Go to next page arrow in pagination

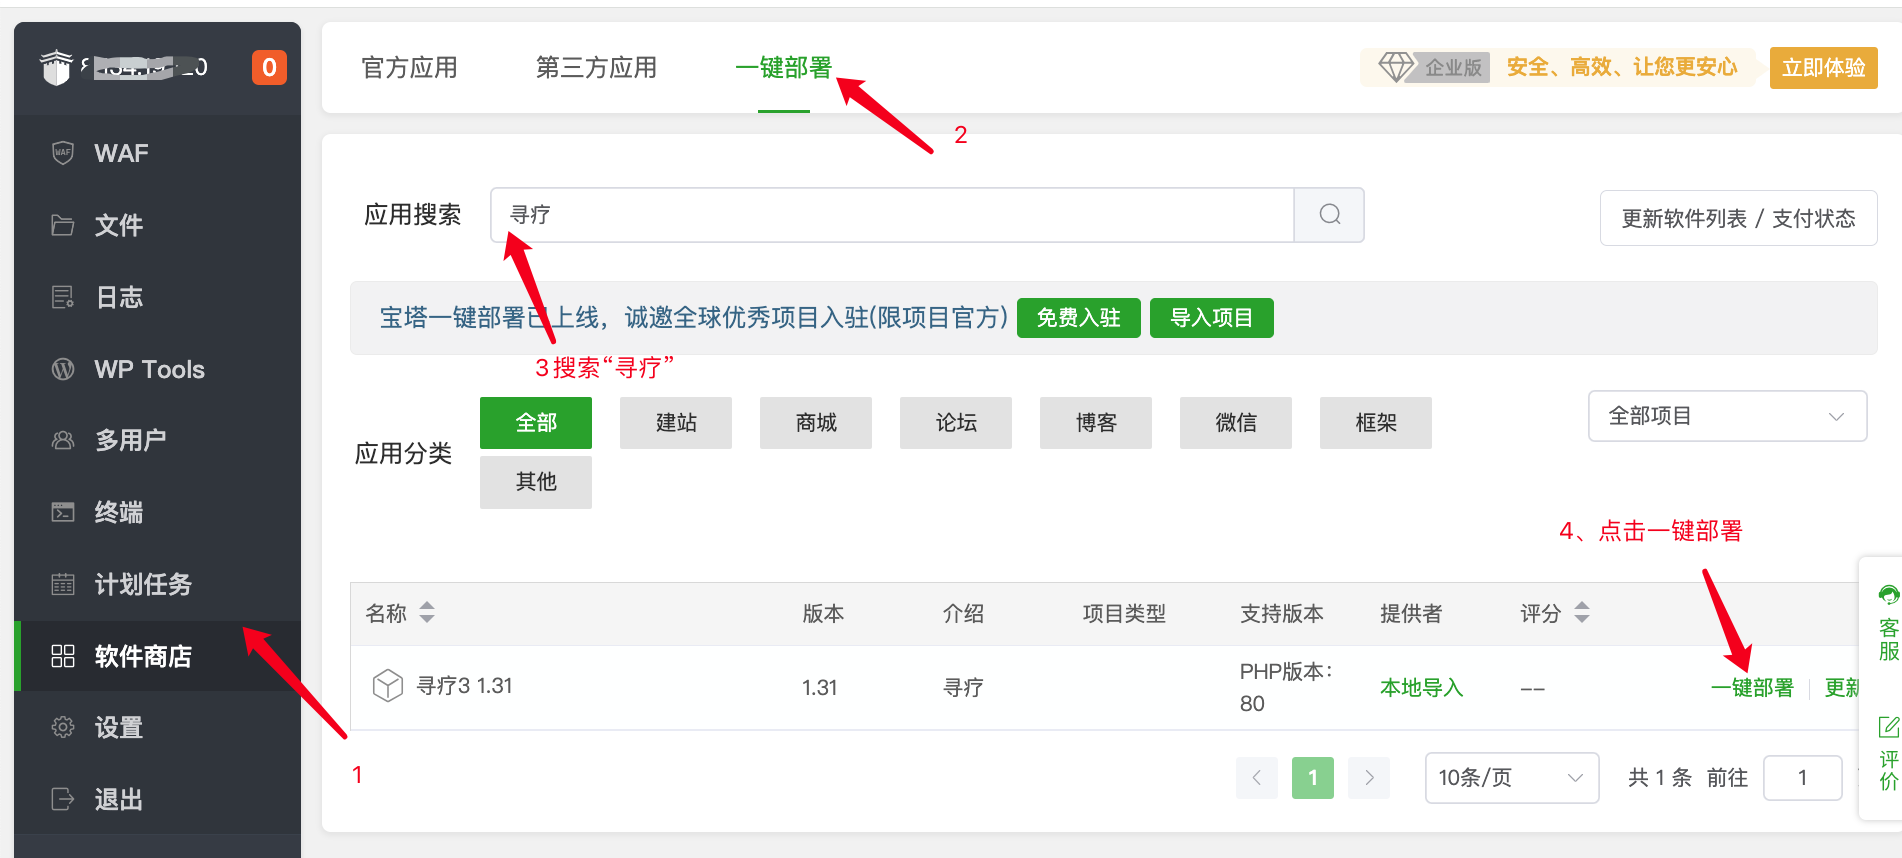(x=1369, y=778)
